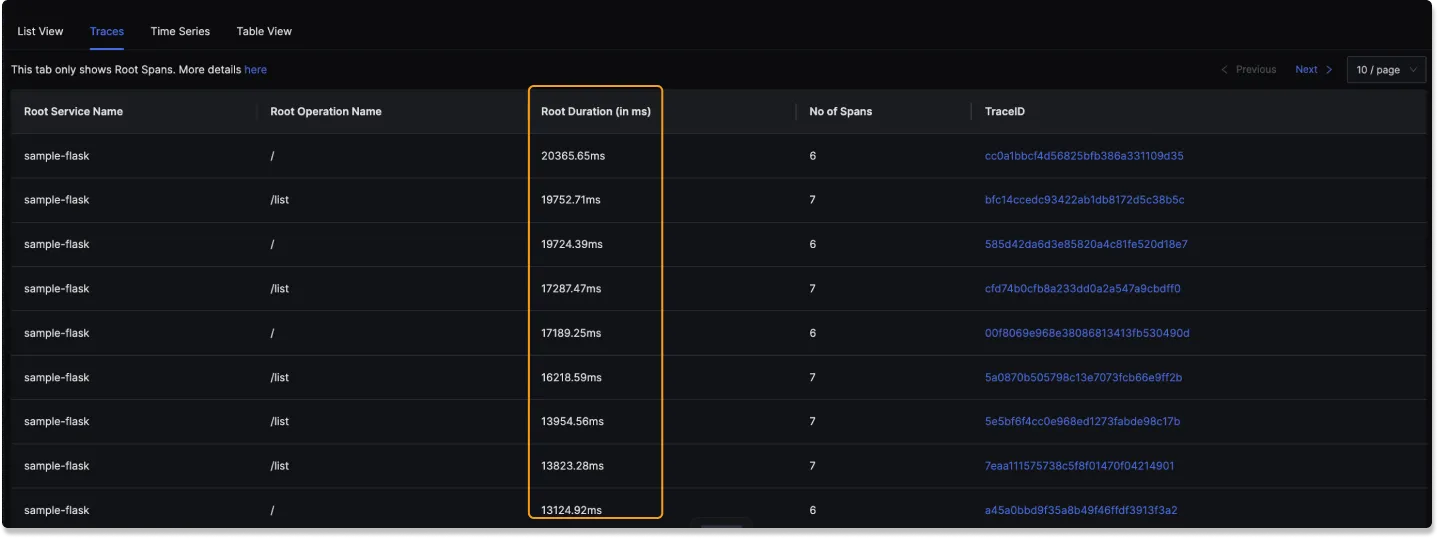Click the 19752.71ms duration cell
Image resolution: width=1438 pixels, height=538 pixels.
[x=571, y=200]
